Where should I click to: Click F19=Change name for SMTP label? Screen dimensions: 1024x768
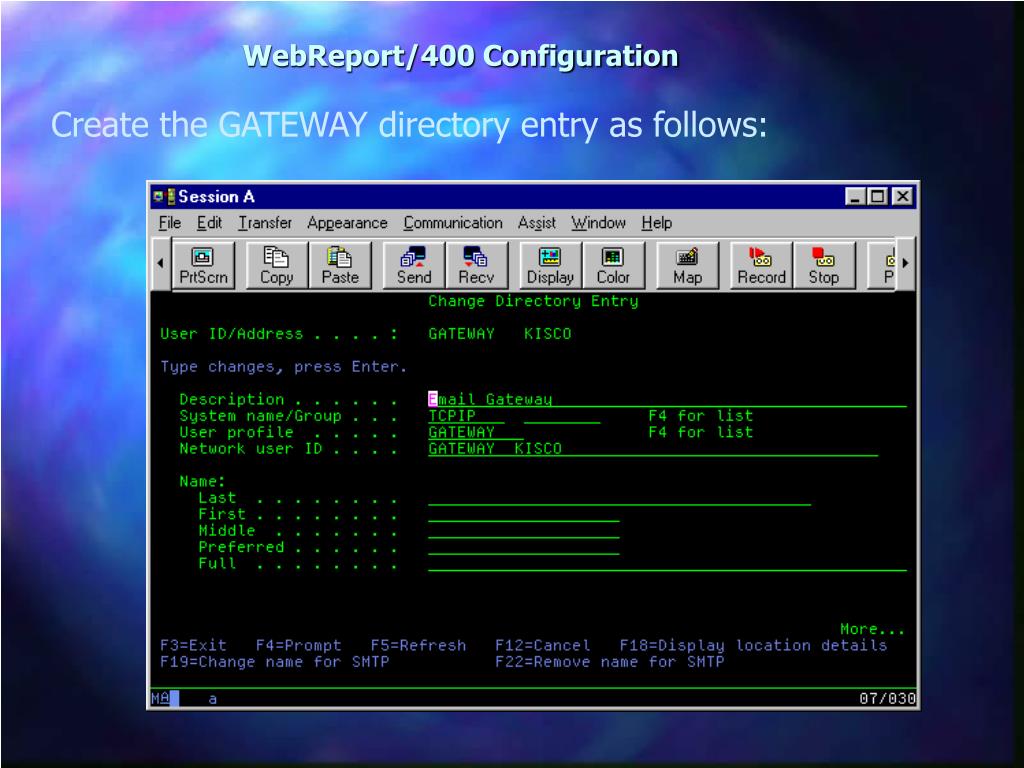pyautogui.click(x=275, y=662)
